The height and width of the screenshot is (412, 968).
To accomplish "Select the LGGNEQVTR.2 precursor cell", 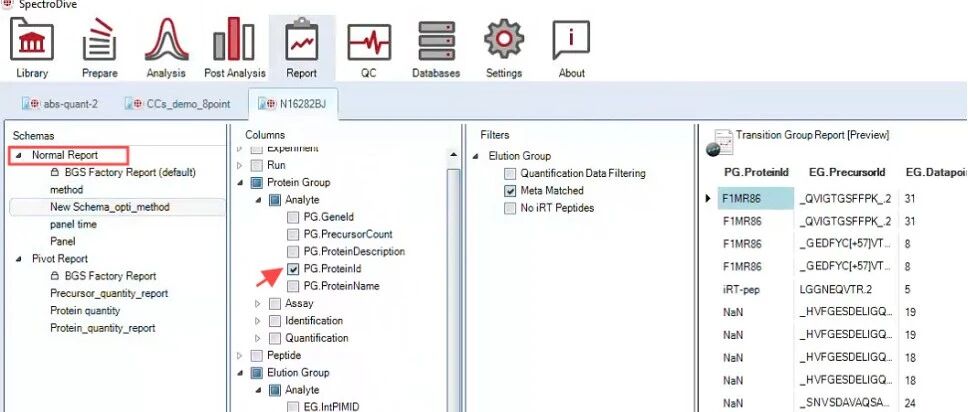I will [846, 289].
